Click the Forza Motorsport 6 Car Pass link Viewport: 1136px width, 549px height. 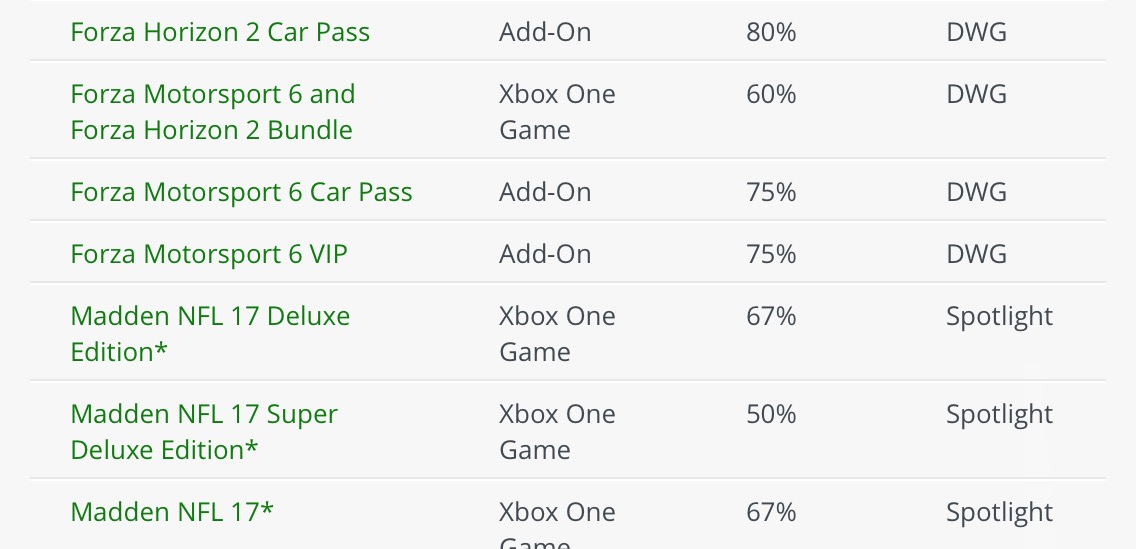click(x=241, y=192)
